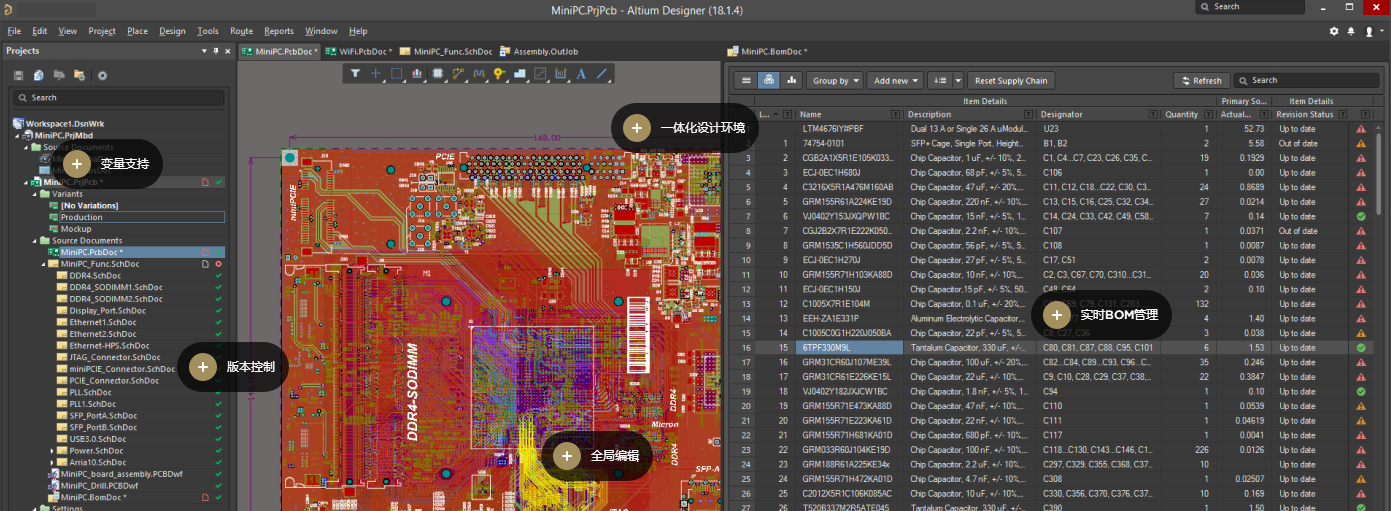Click the selection filter funnel icon

355,73
